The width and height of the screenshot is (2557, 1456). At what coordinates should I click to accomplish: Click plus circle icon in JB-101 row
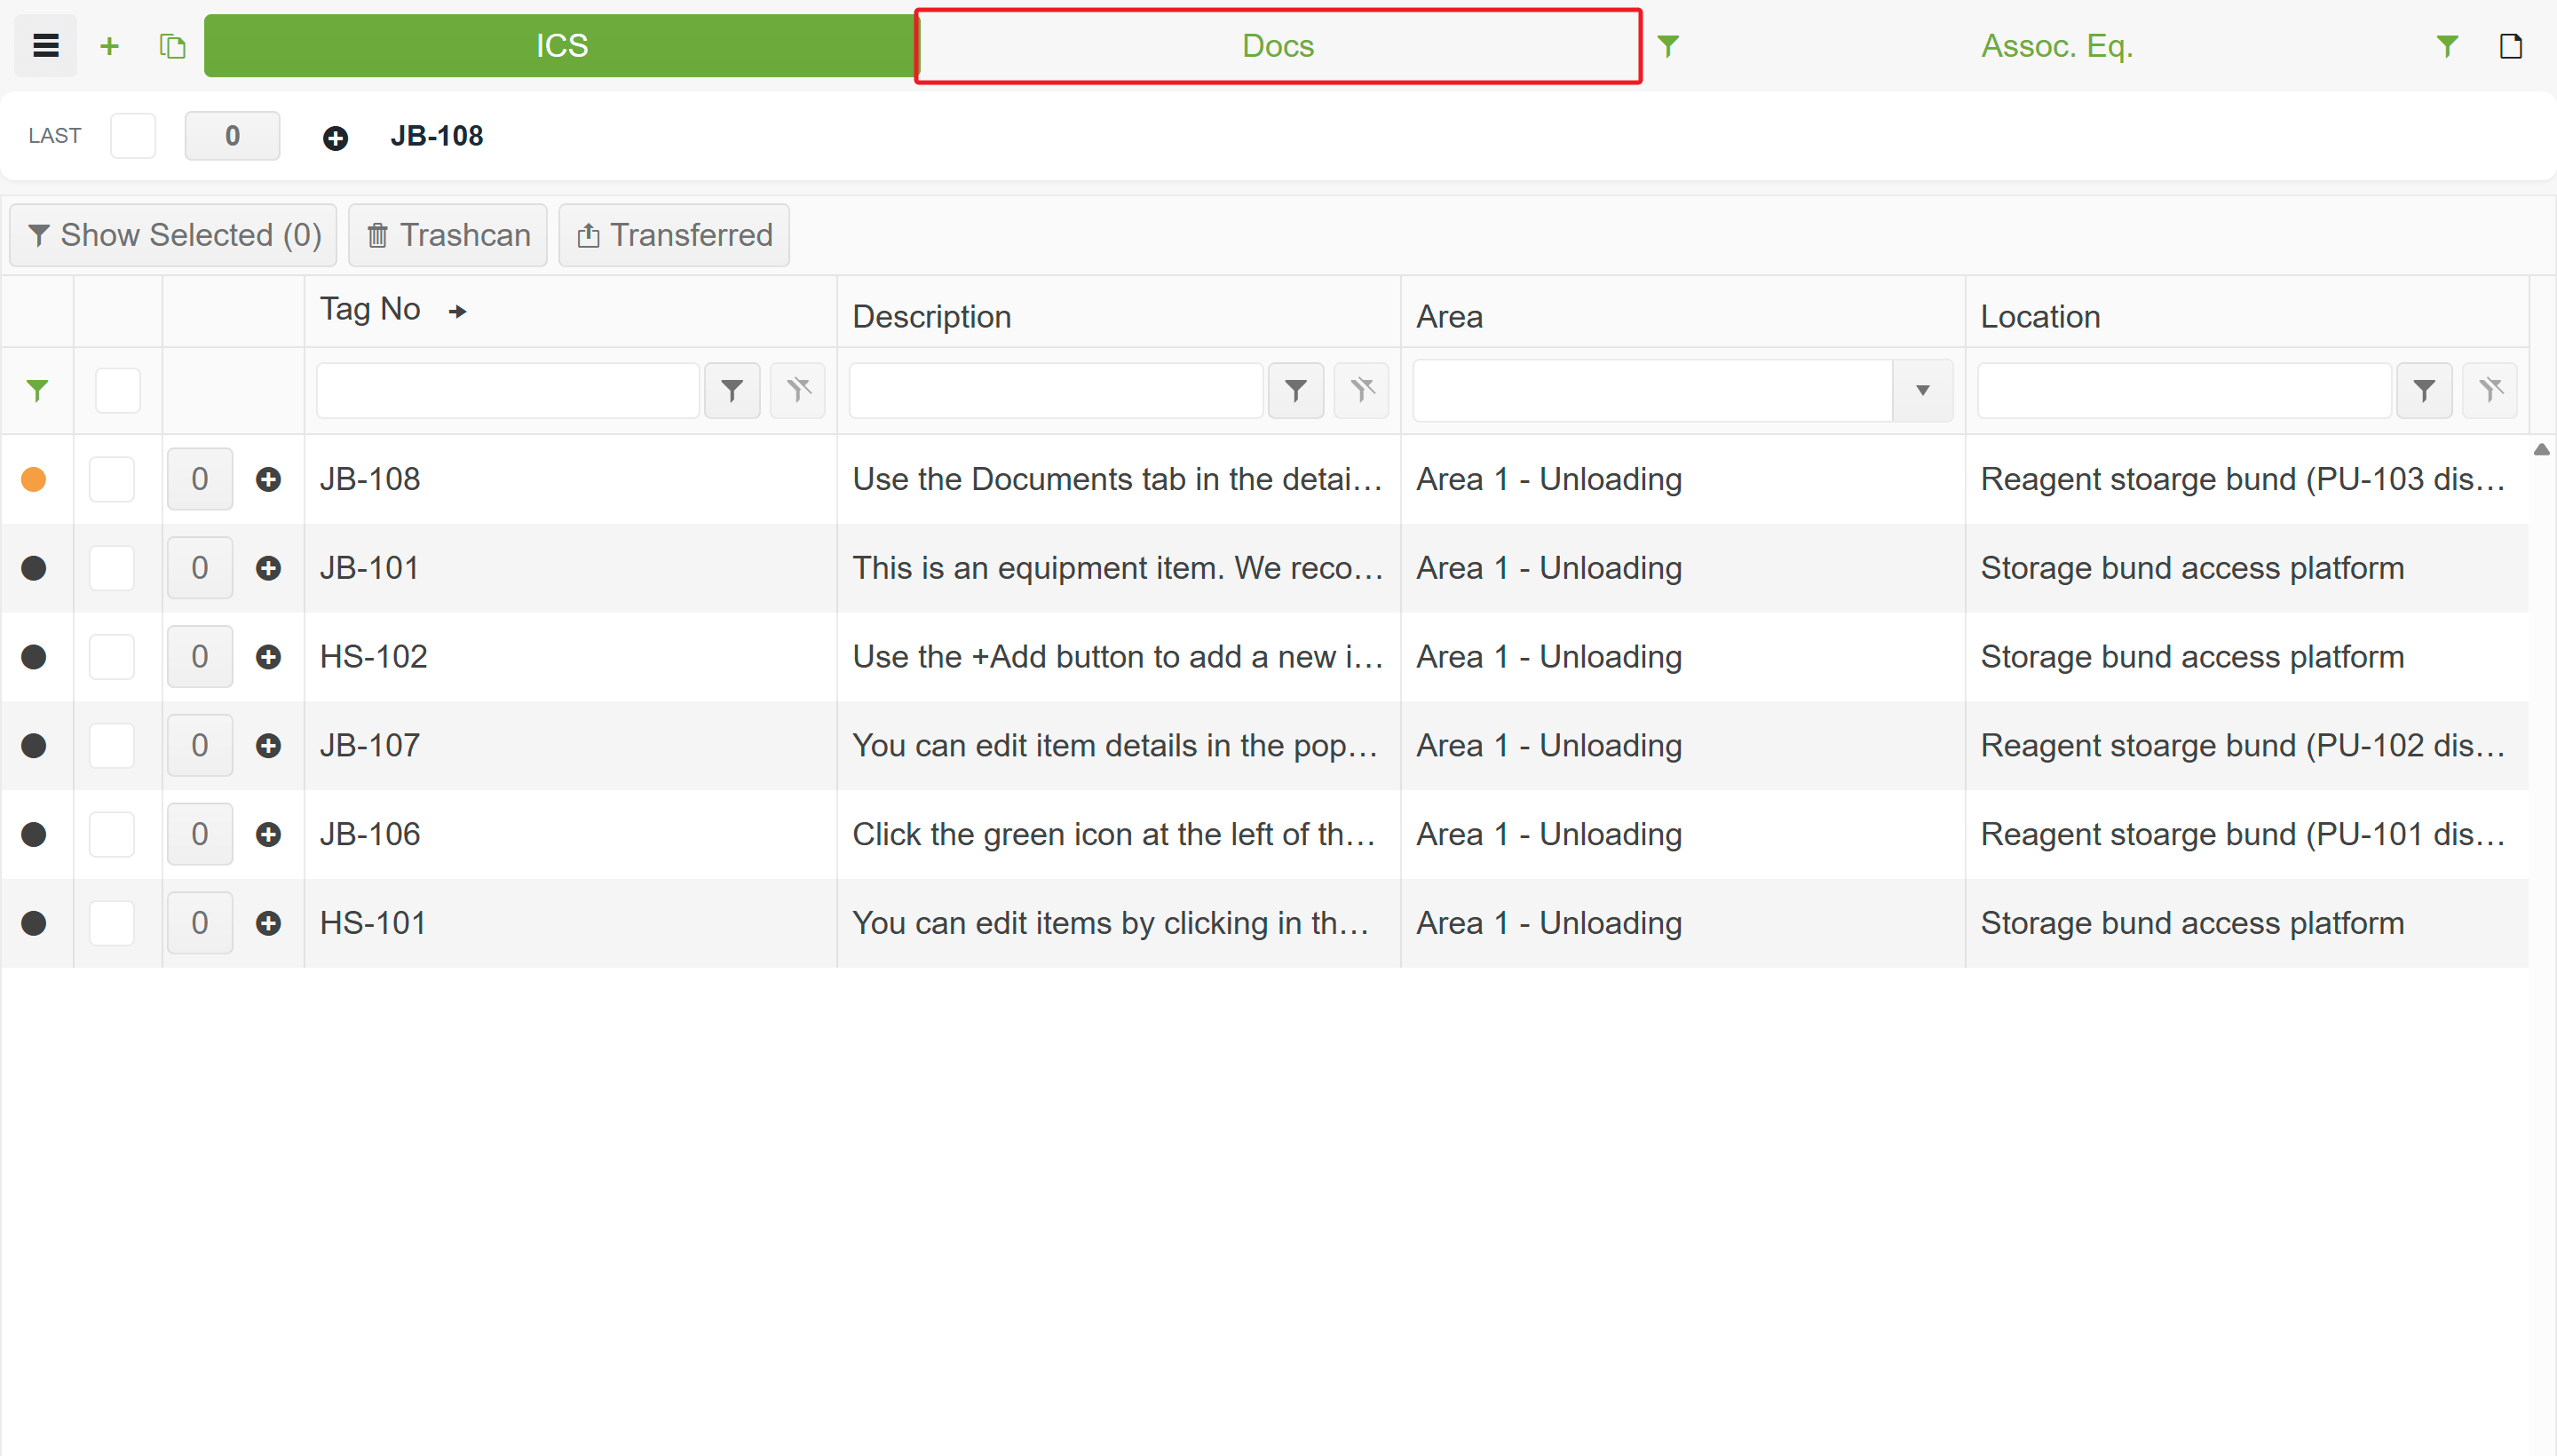coord(268,568)
